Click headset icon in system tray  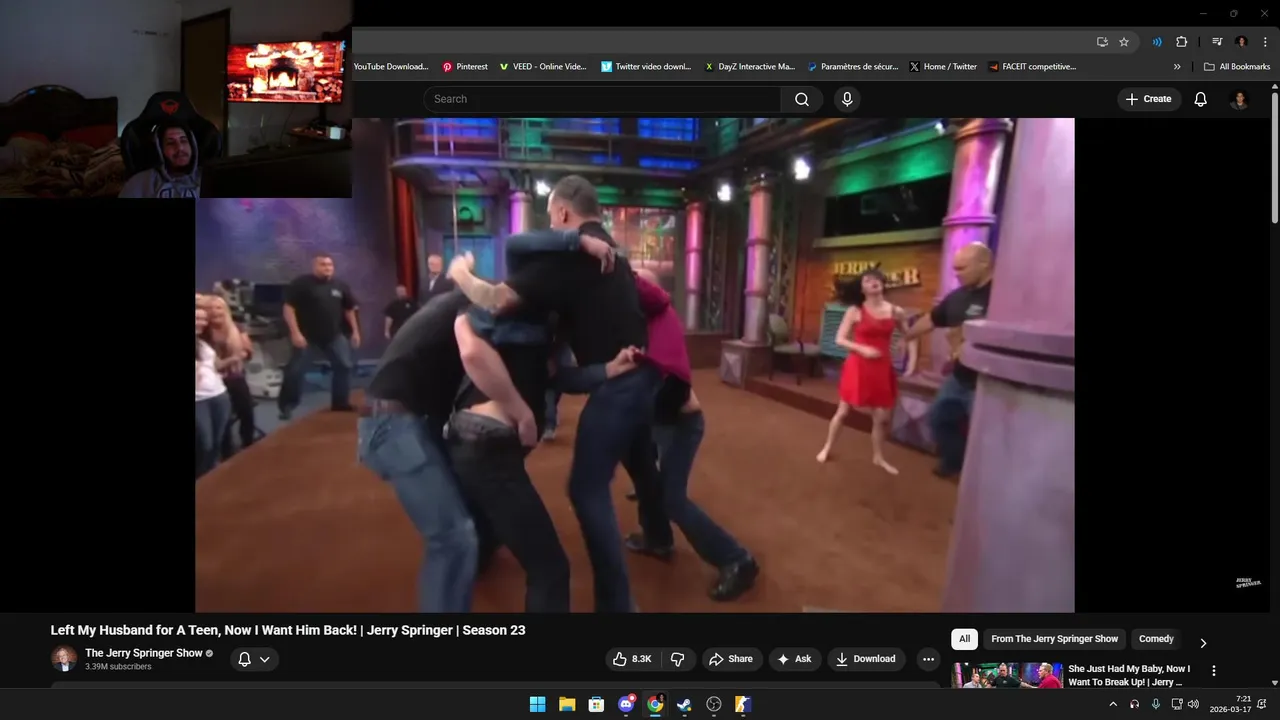1134,704
